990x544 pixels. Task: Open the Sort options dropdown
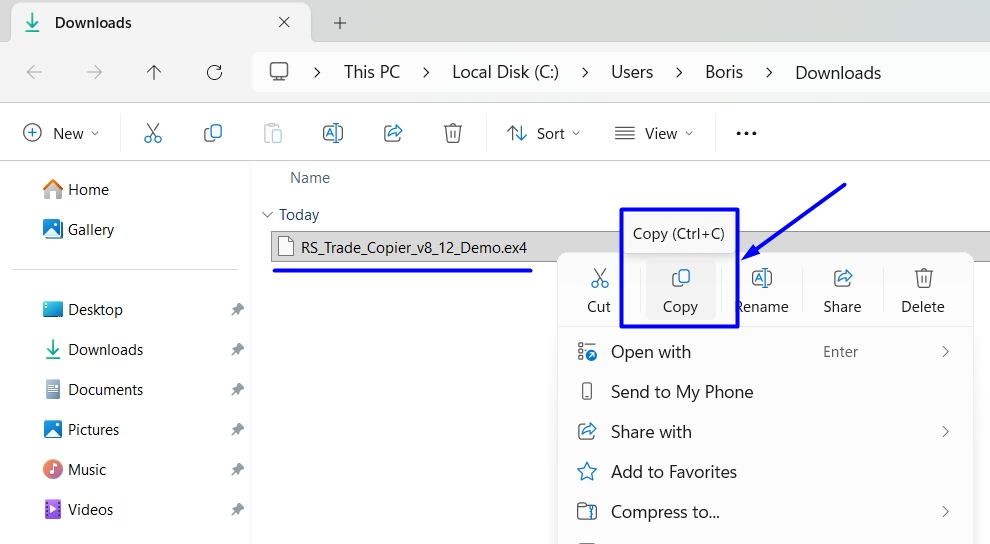543,133
